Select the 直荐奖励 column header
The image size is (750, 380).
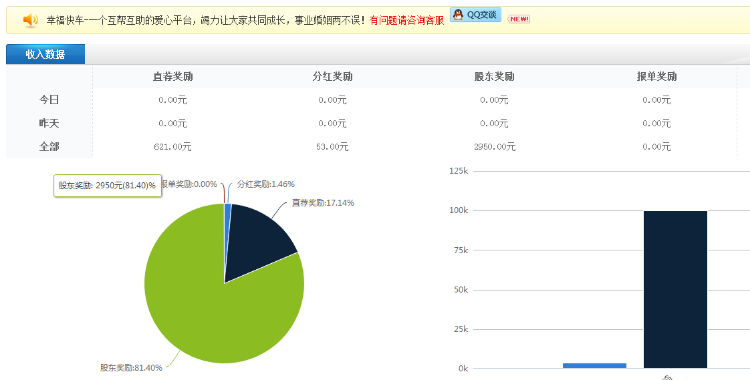(173, 77)
